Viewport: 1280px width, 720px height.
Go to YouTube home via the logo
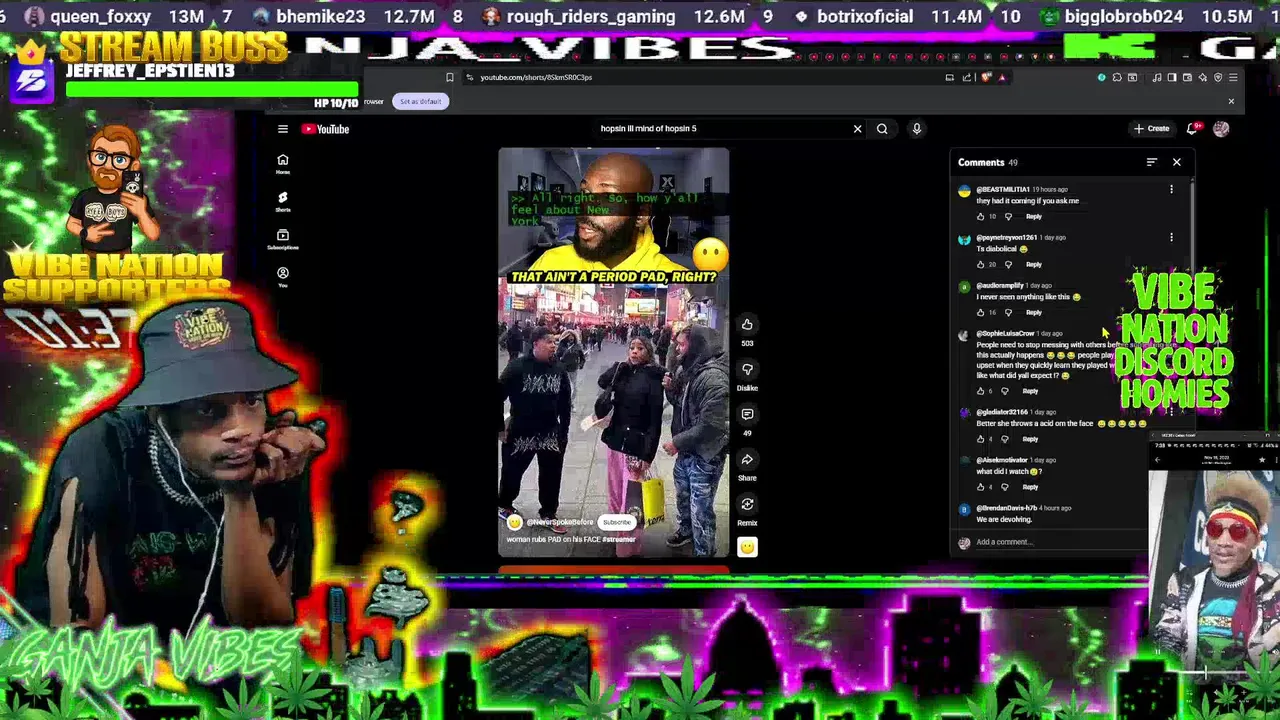(x=325, y=129)
